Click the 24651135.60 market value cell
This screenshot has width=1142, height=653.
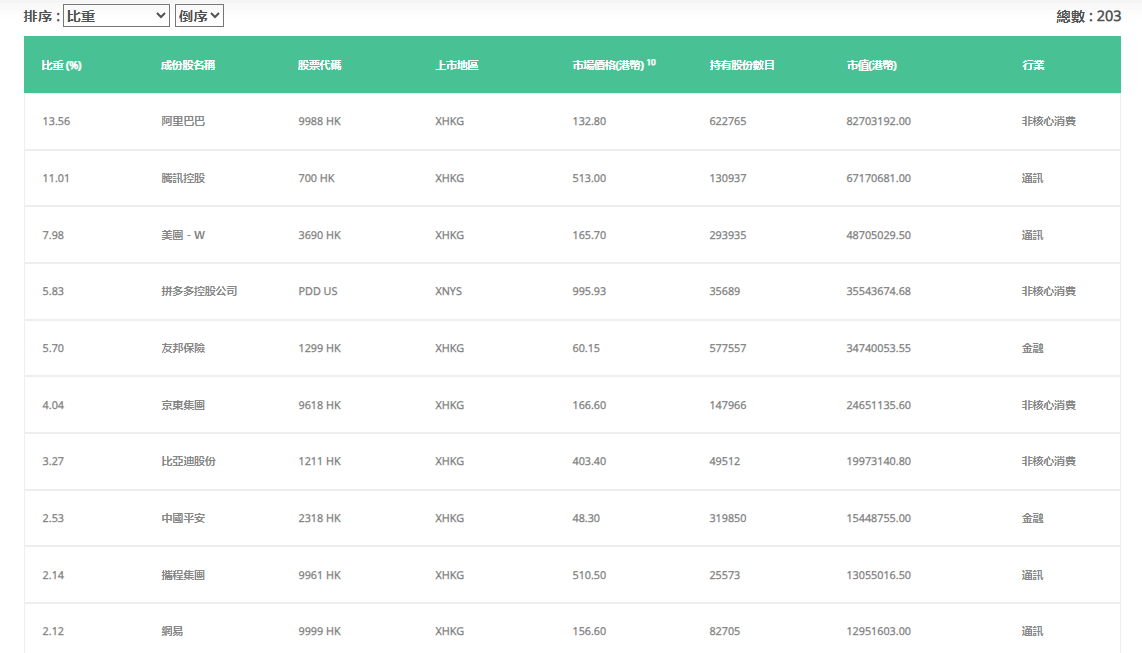point(878,405)
